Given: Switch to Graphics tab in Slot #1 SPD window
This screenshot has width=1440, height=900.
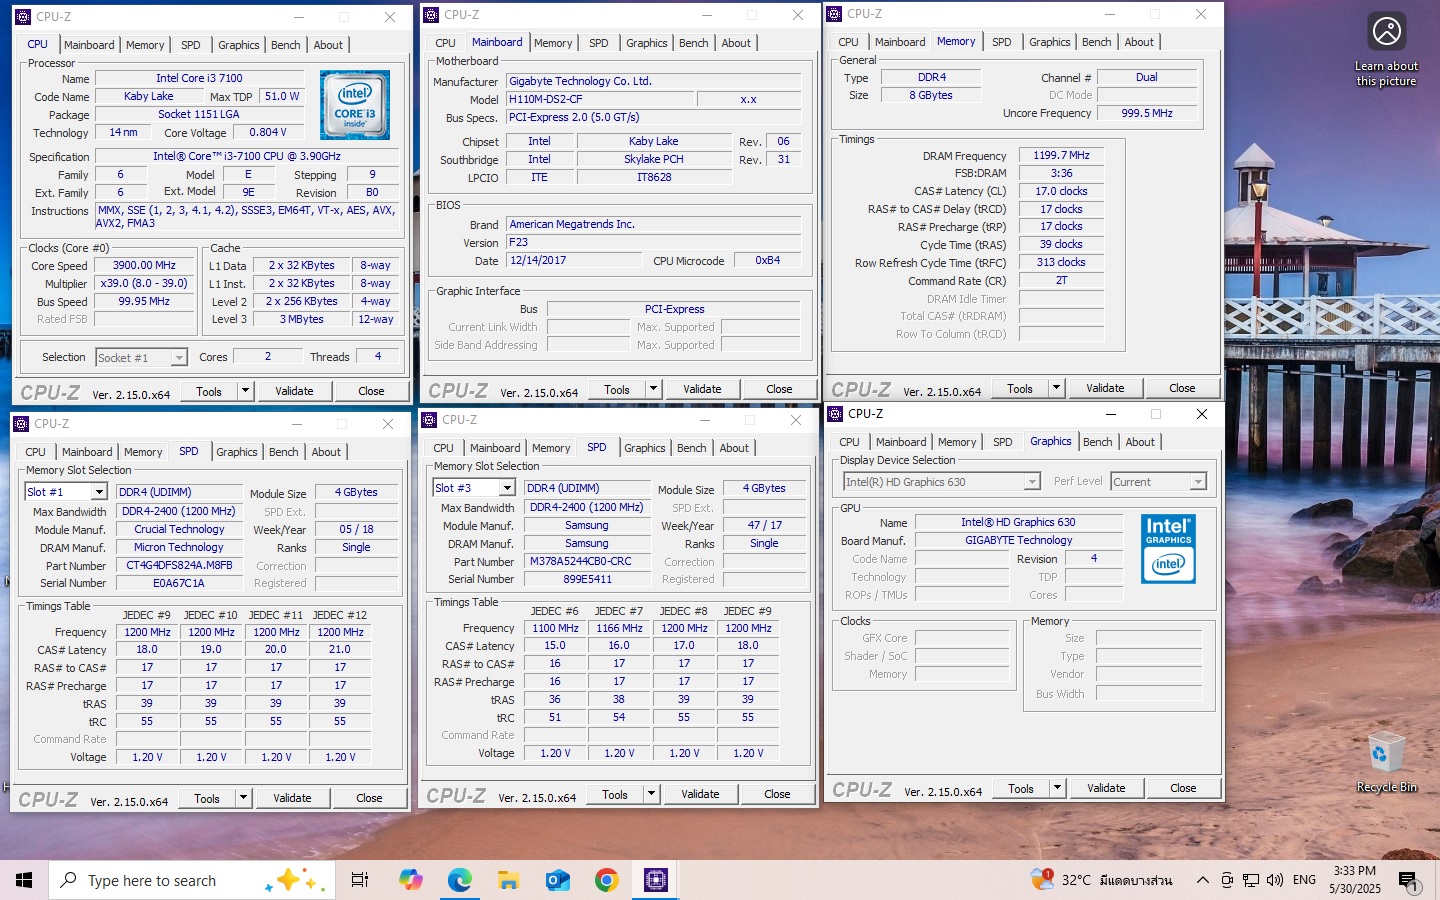Looking at the screenshot, I should (x=237, y=452).
